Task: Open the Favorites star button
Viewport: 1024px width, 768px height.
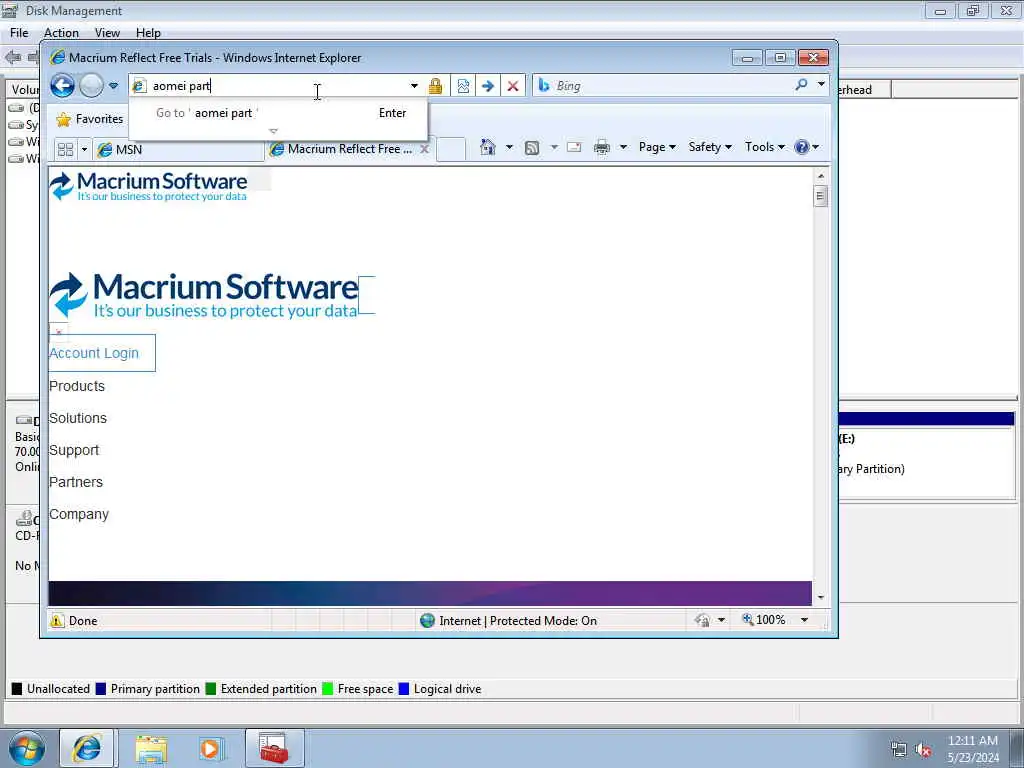Action: coord(90,119)
